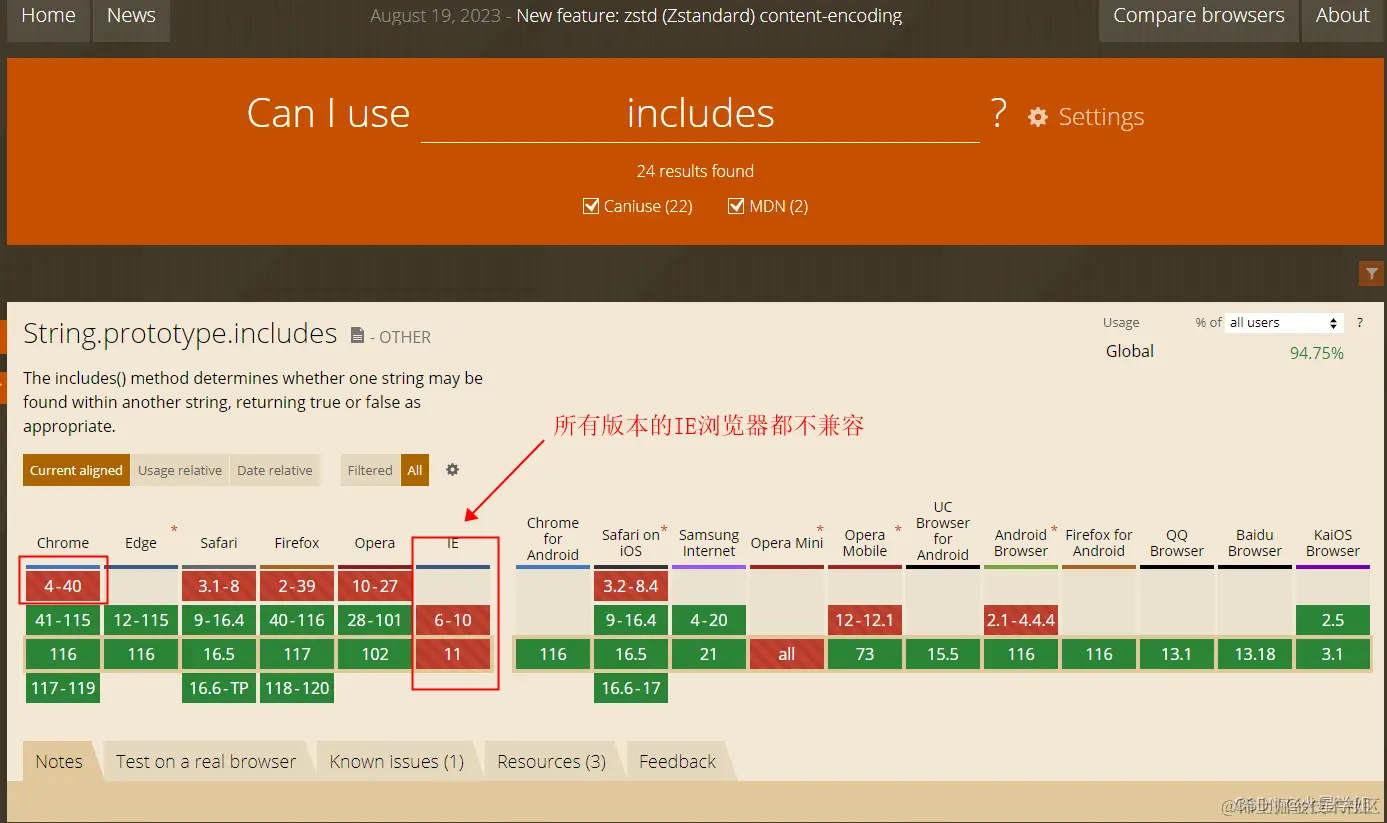Toggle the Caniuse (22) checkbox
The image size is (1387, 823).
(591, 206)
